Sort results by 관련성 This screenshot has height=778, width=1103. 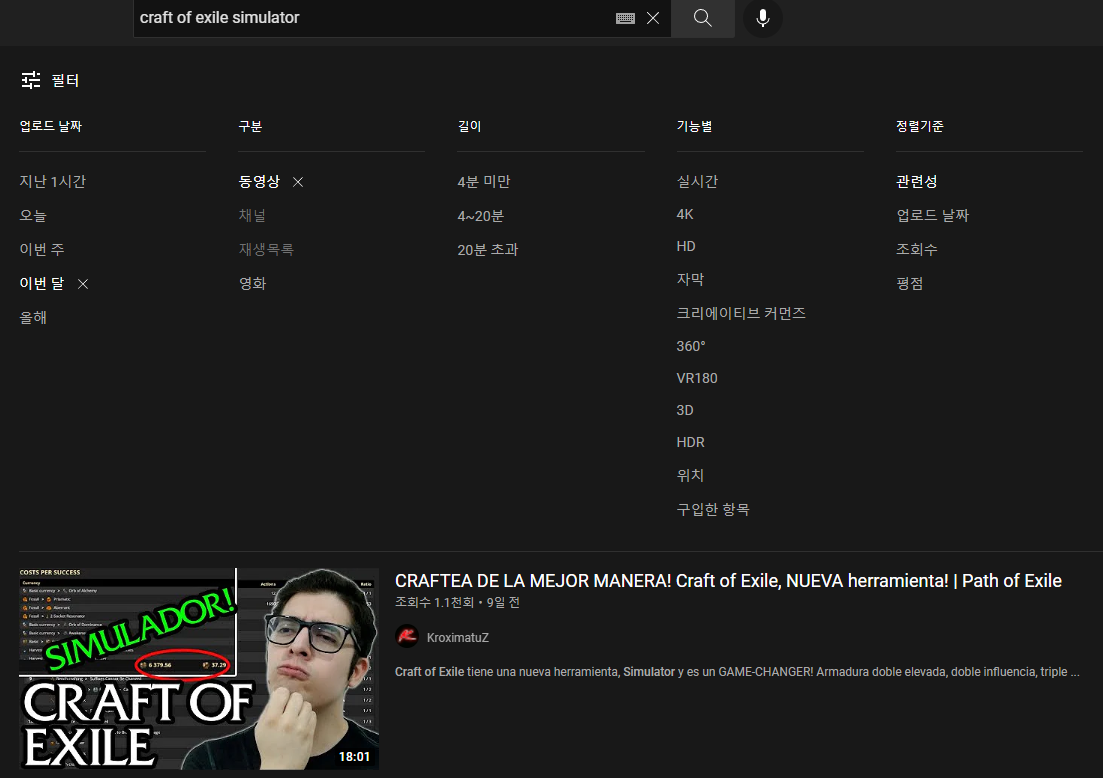click(x=916, y=181)
